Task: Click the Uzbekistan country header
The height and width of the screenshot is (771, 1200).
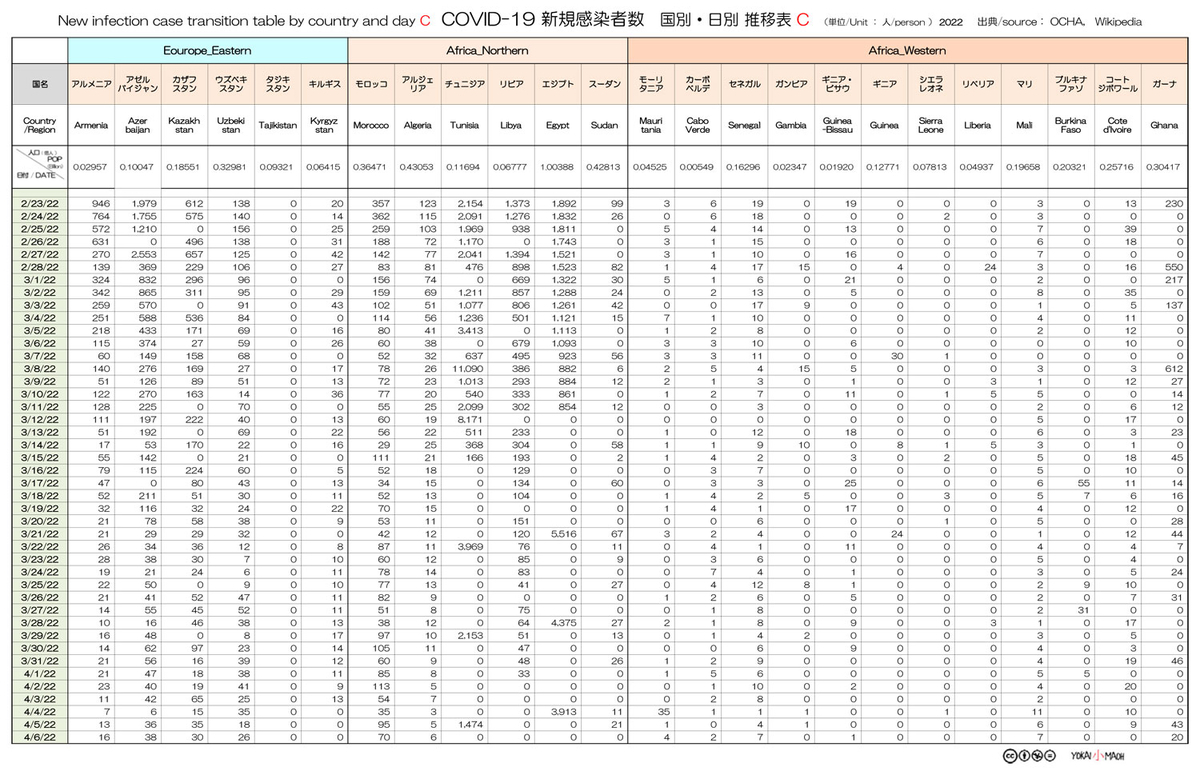Action: [x=231, y=126]
